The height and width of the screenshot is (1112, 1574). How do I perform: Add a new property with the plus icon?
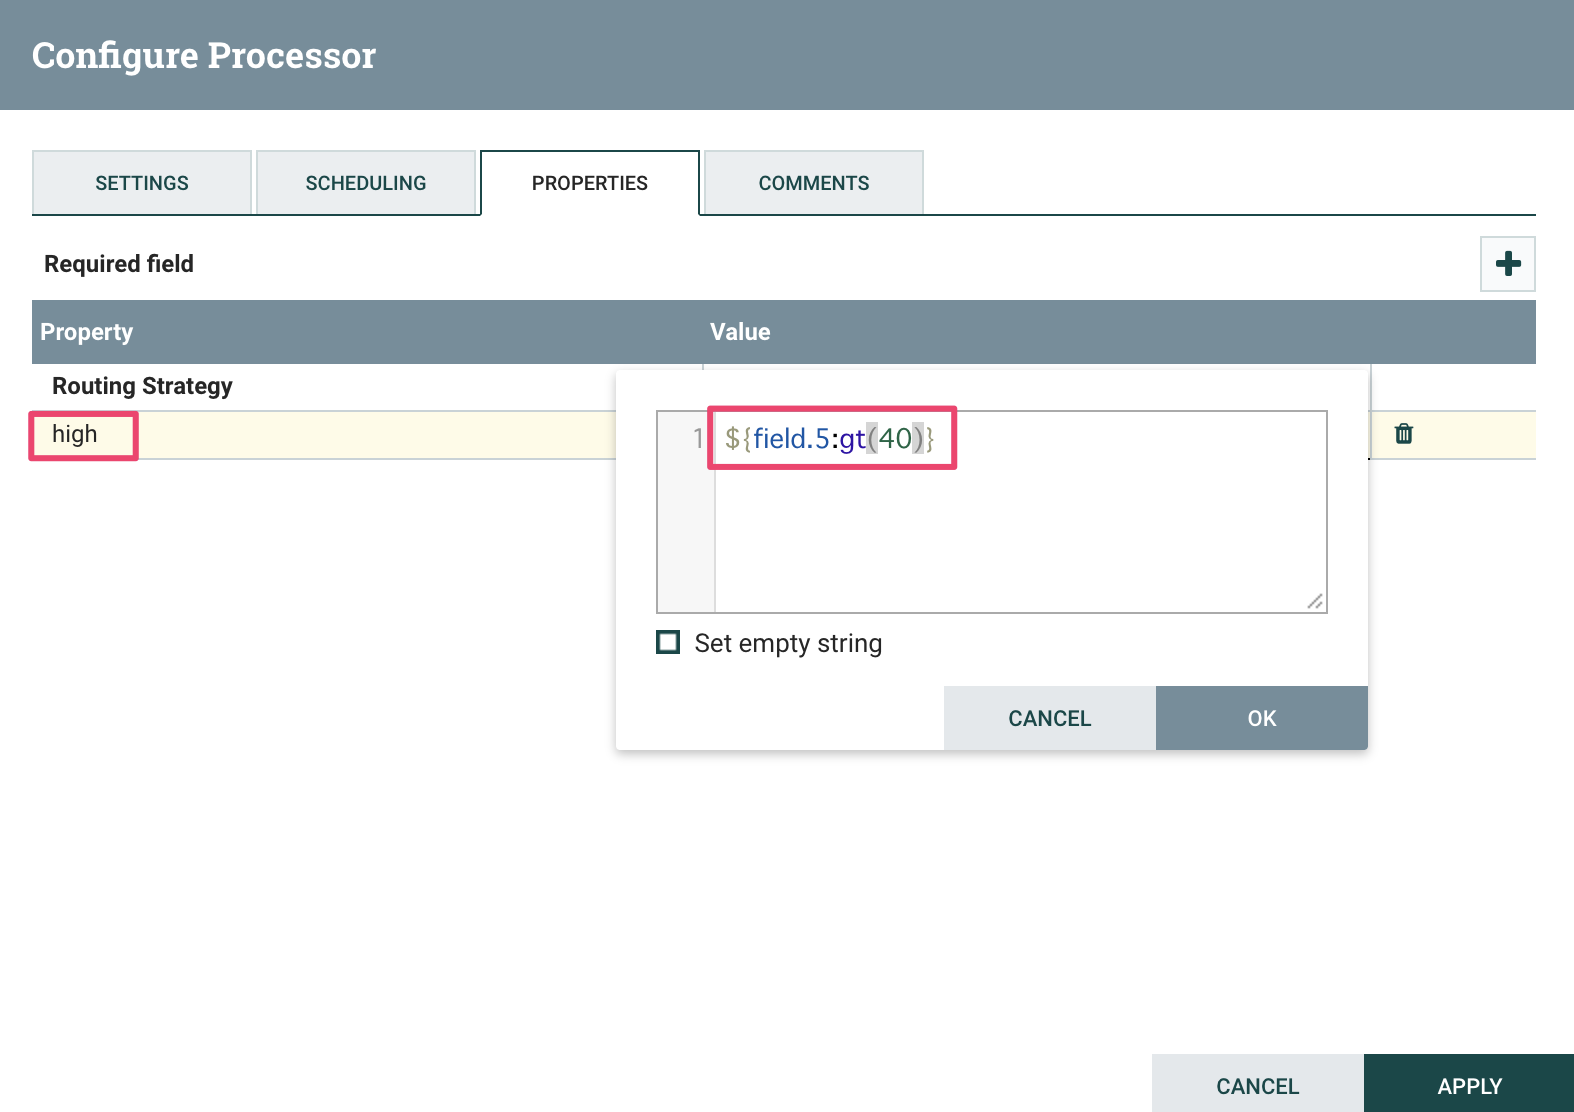1507,264
